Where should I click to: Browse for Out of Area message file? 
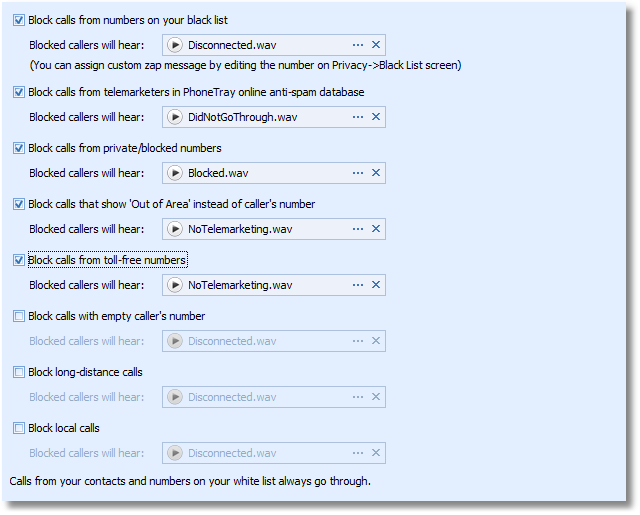click(x=358, y=229)
